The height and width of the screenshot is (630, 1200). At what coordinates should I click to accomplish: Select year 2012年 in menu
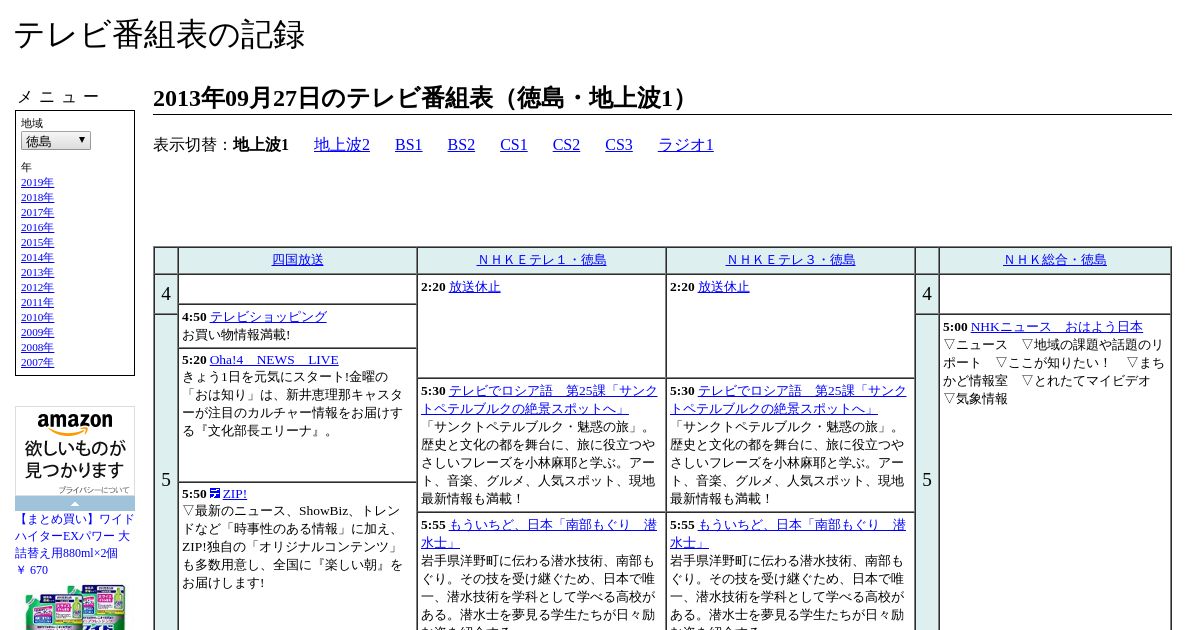point(37,287)
